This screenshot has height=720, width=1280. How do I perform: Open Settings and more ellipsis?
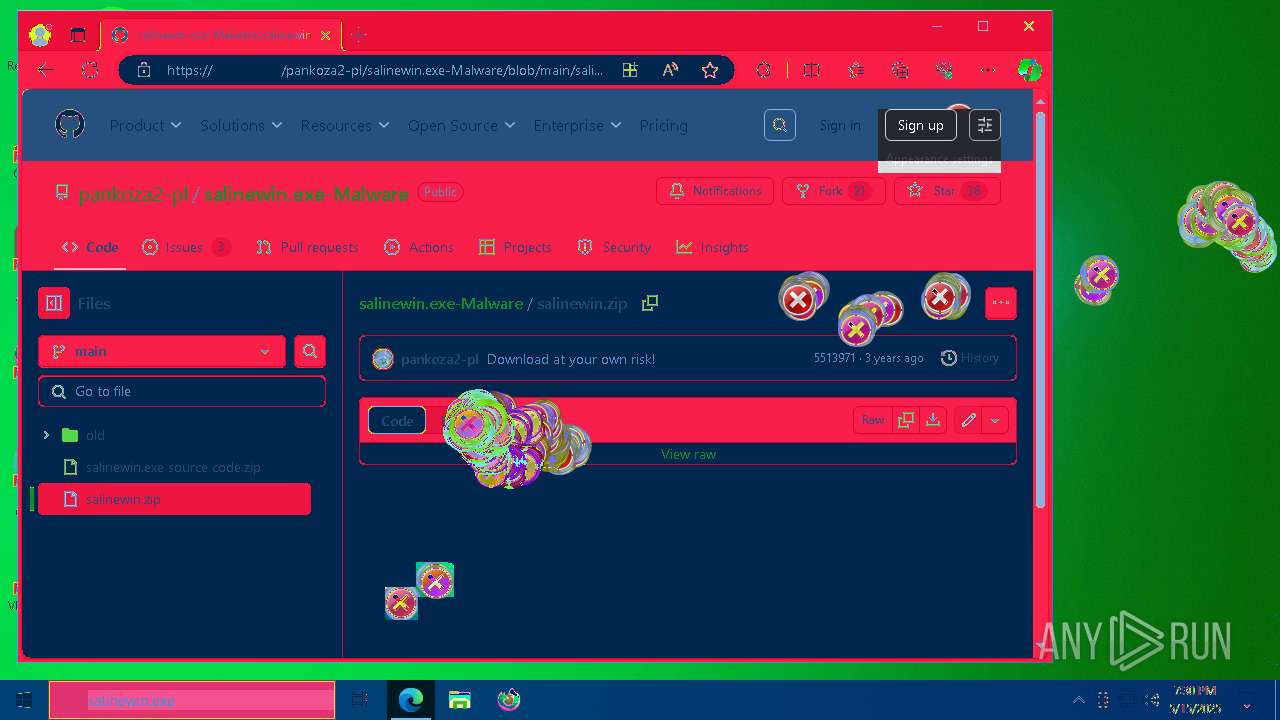point(988,70)
